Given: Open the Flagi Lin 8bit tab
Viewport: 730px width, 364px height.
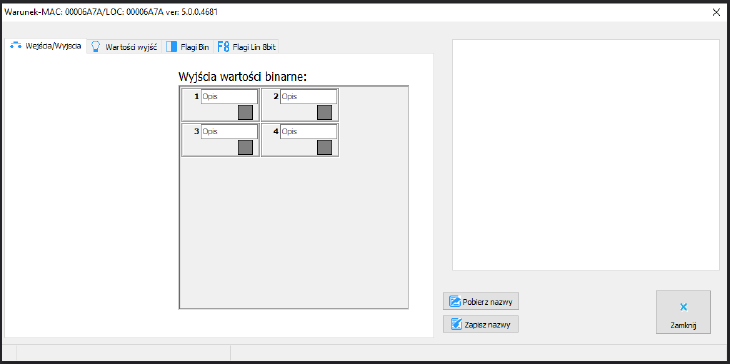Looking at the screenshot, I should pyautogui.click(x=246, y=47).
